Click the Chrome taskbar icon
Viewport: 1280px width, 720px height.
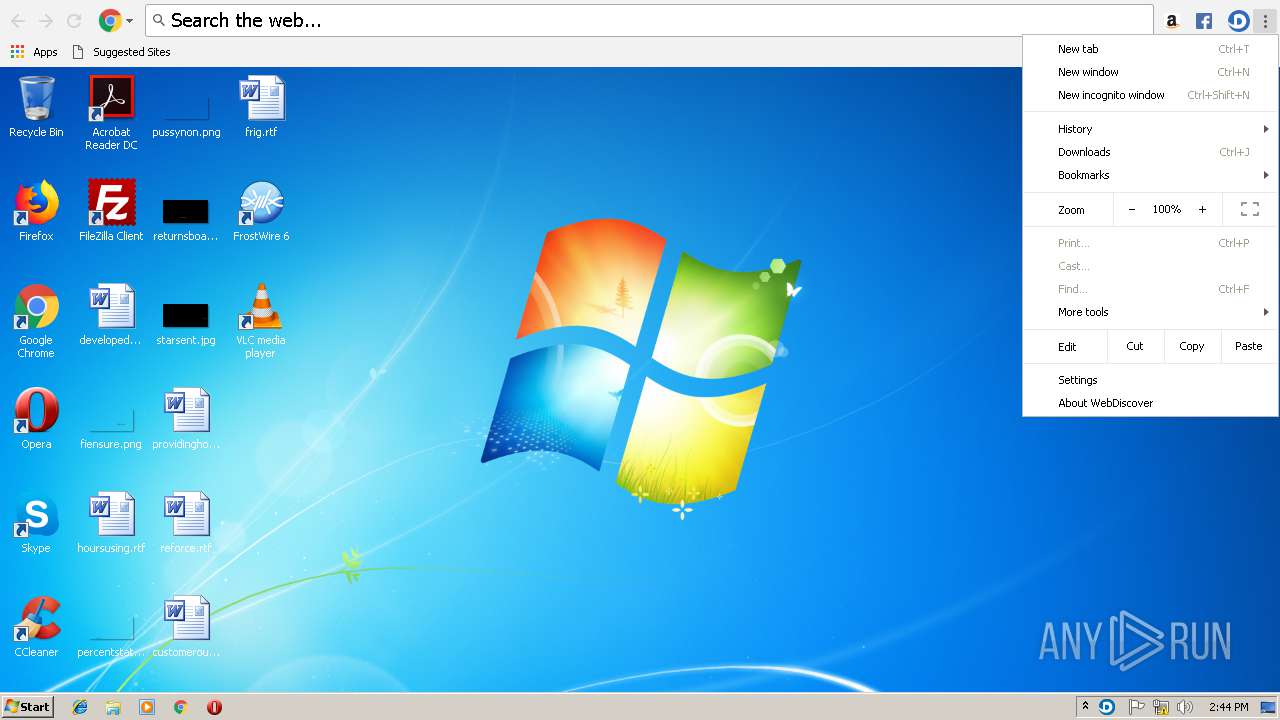[181, 707]
